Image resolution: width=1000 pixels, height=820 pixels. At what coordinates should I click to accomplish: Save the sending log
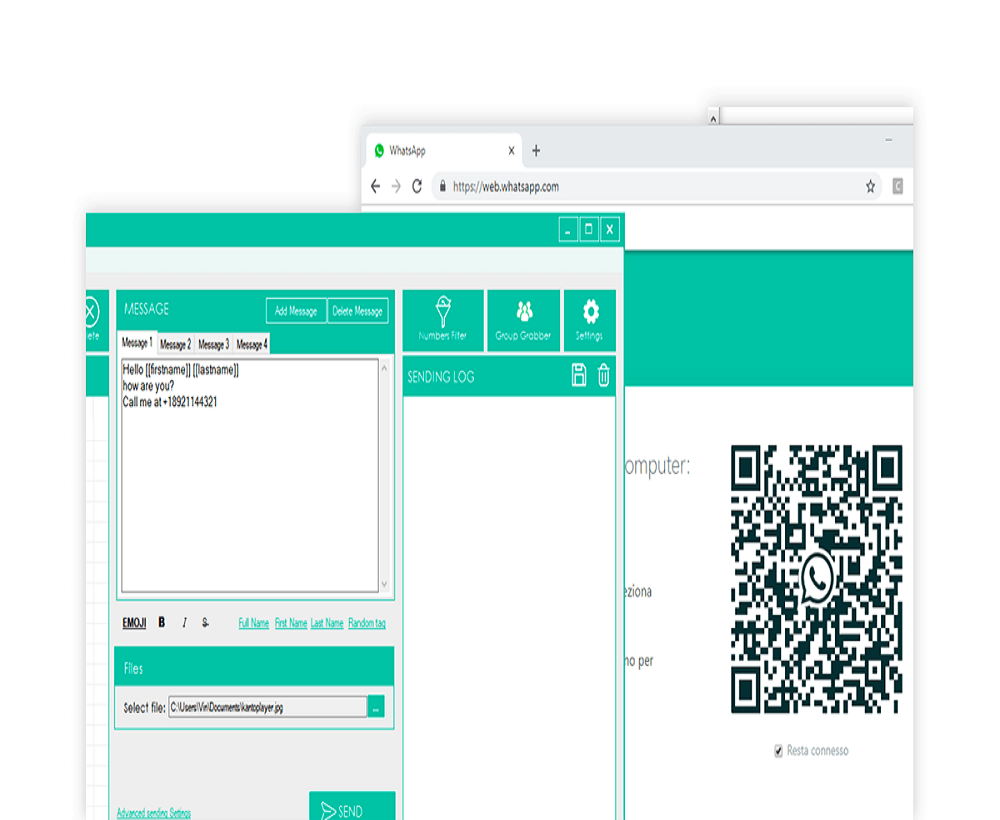pyautogui.click(x=578, y=375)
